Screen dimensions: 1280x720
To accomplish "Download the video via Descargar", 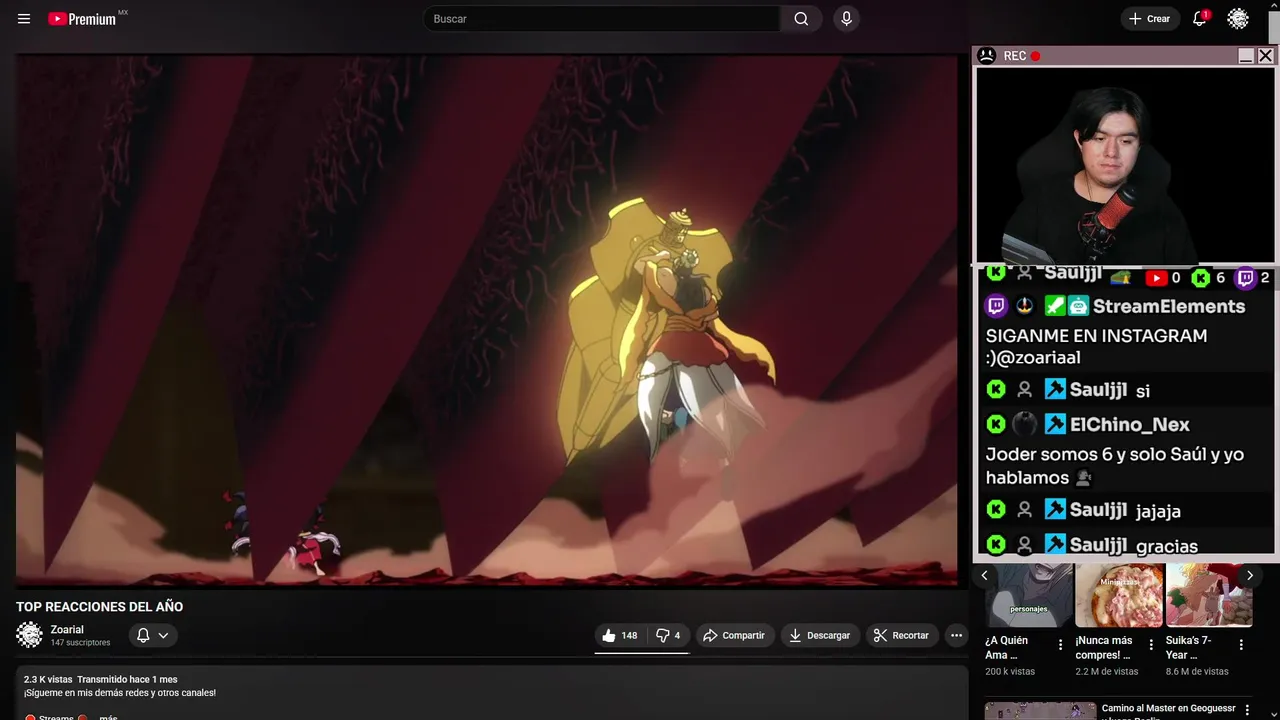I will pyautogui.click(x=819, y=635).
